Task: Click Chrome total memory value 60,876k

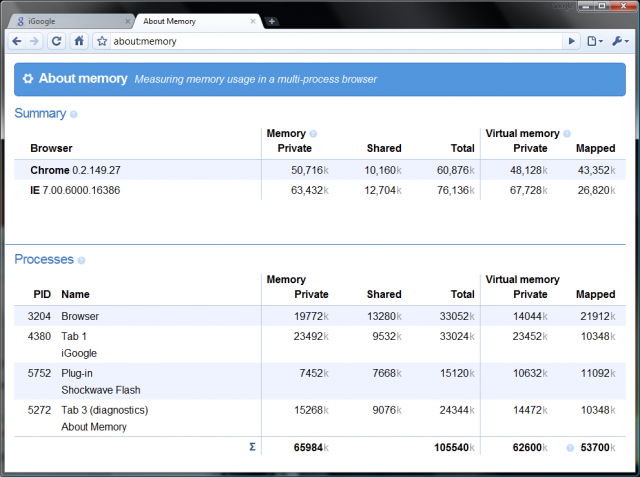Action: point(456,170)
